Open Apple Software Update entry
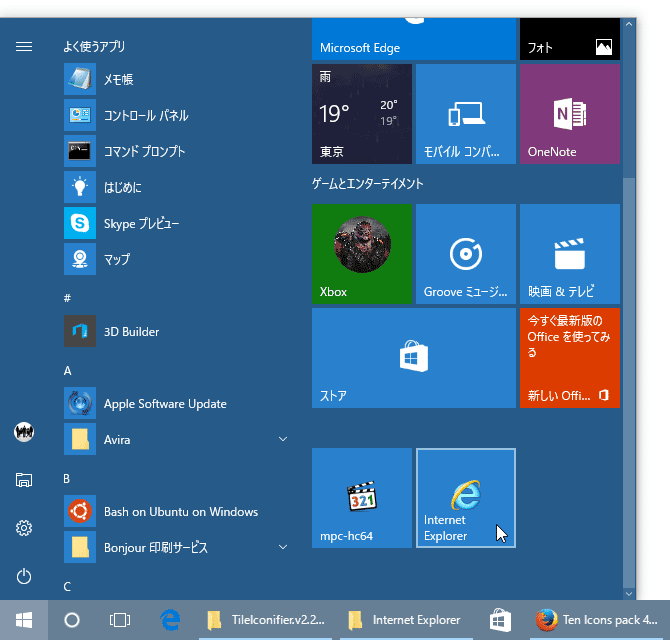 176,404
